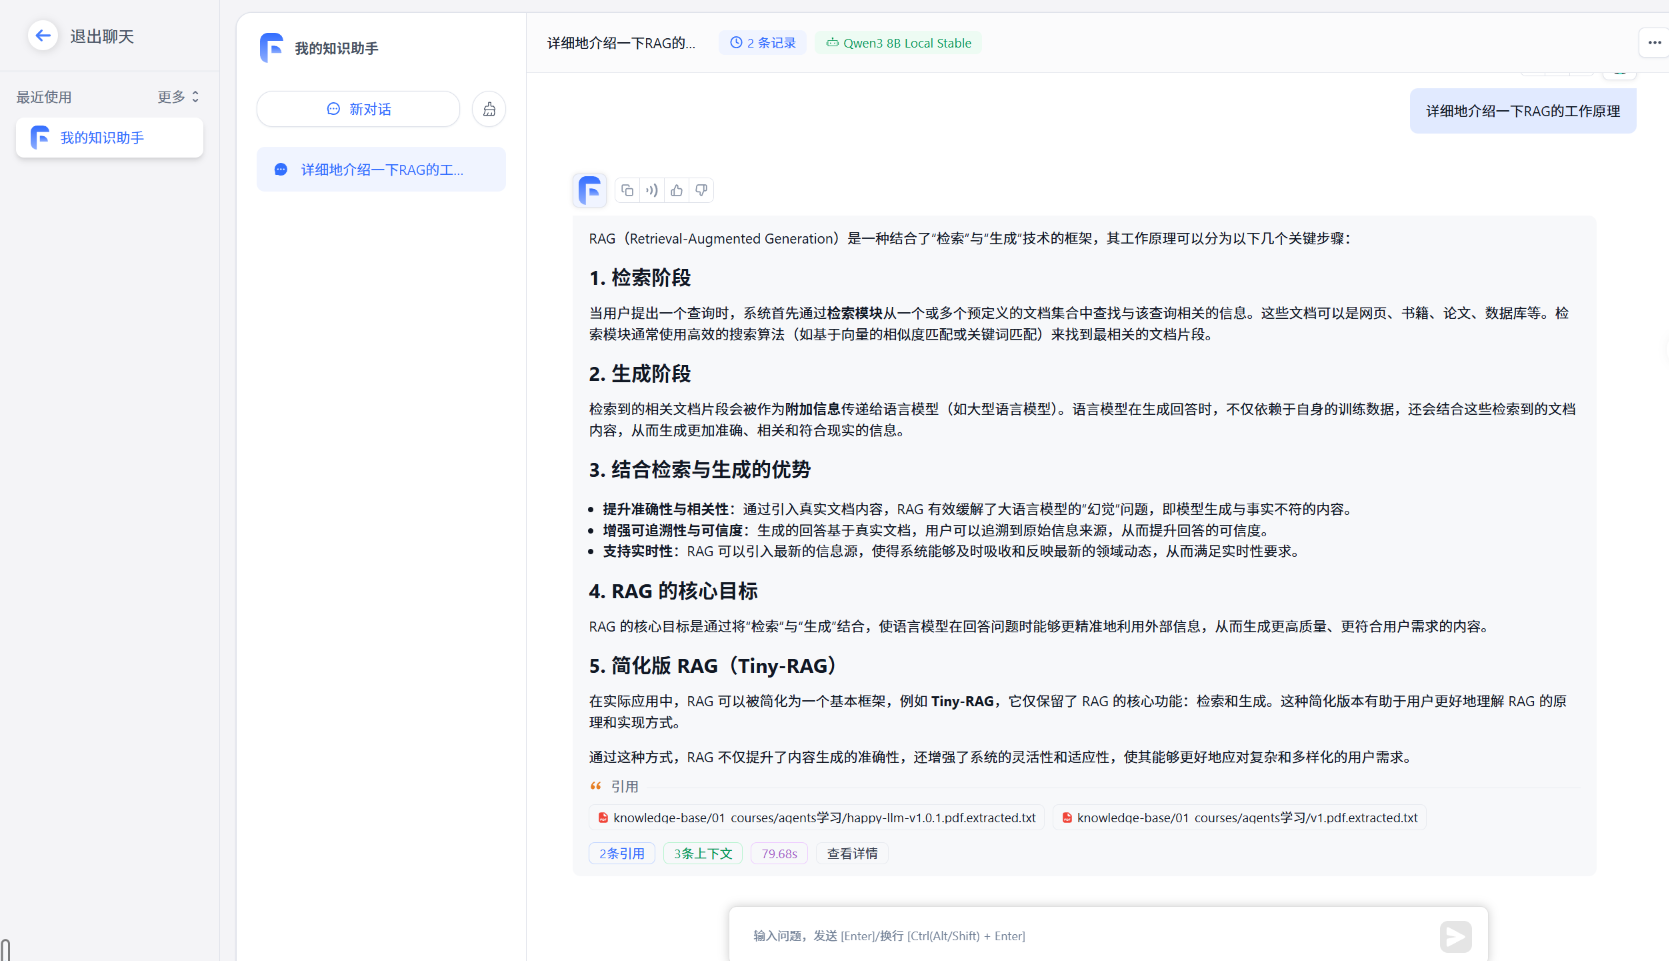
Task: Click the truncated chat title in the header
Action: (x=621, y=43)
